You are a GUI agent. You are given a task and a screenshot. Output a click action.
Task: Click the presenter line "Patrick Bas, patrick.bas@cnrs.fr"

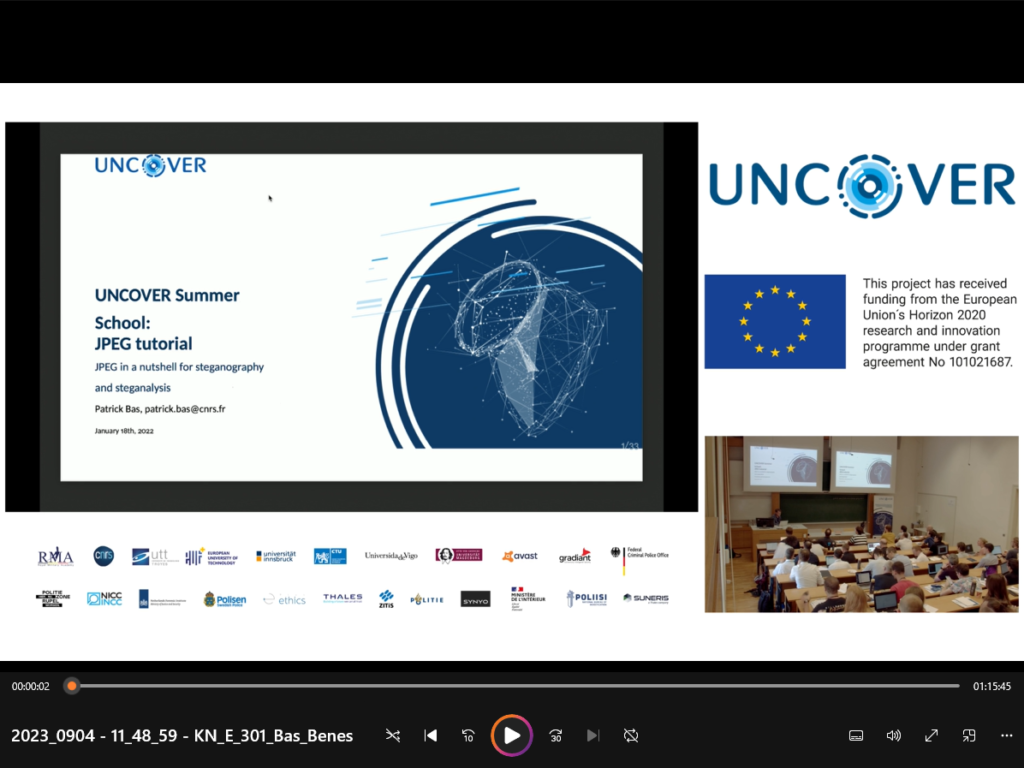coord(160,409)
